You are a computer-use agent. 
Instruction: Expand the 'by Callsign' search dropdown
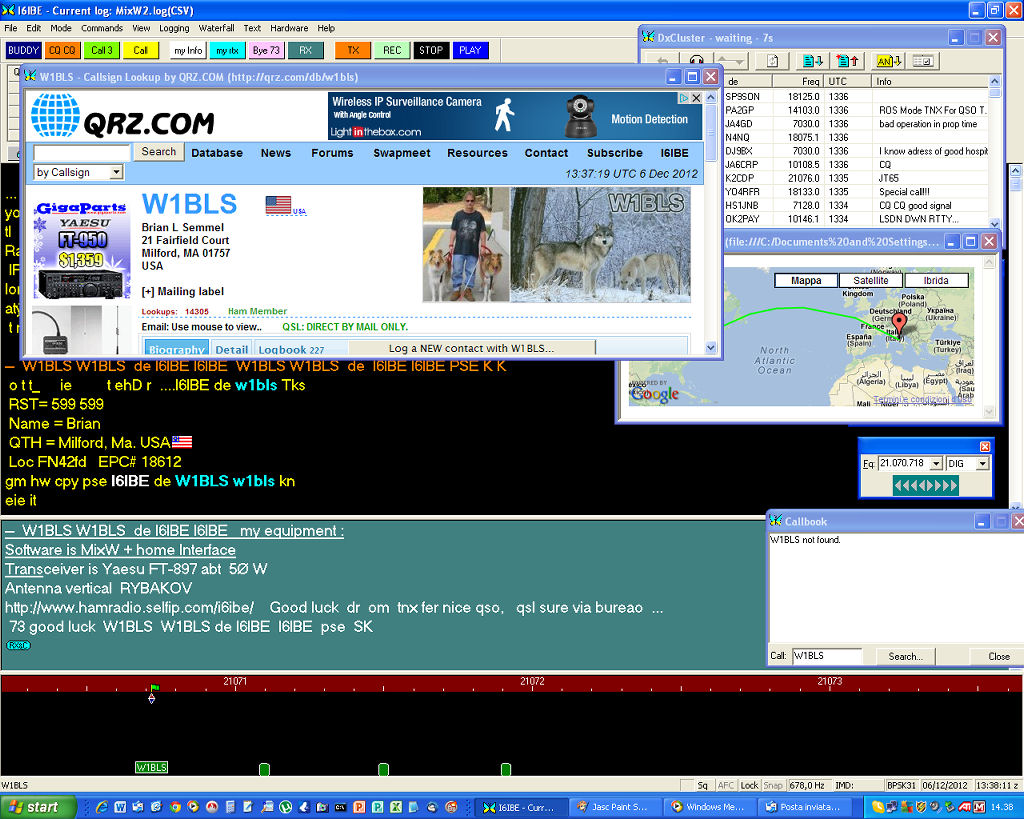click(117, 173)
